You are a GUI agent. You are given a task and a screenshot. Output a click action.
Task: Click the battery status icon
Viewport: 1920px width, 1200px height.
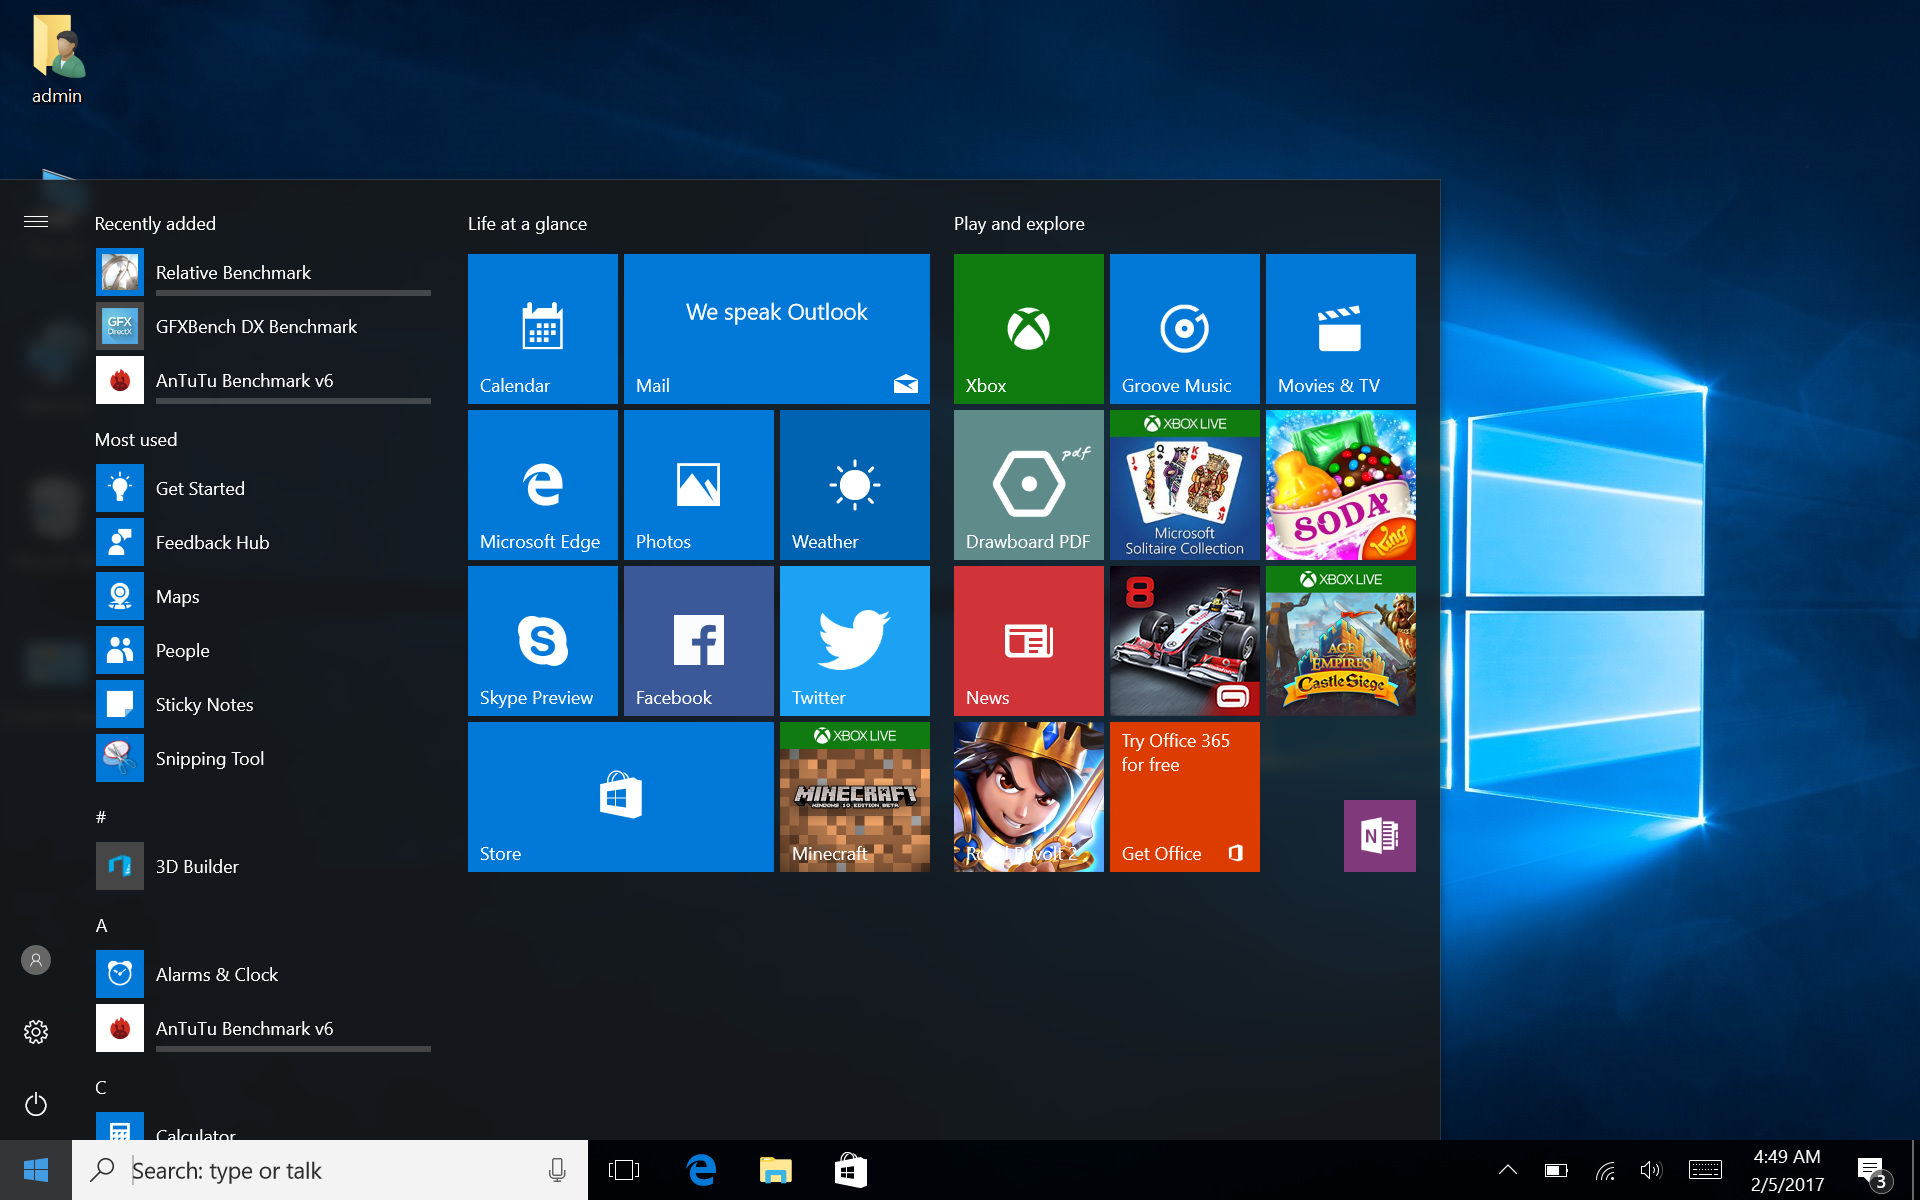point(1556,1170)
